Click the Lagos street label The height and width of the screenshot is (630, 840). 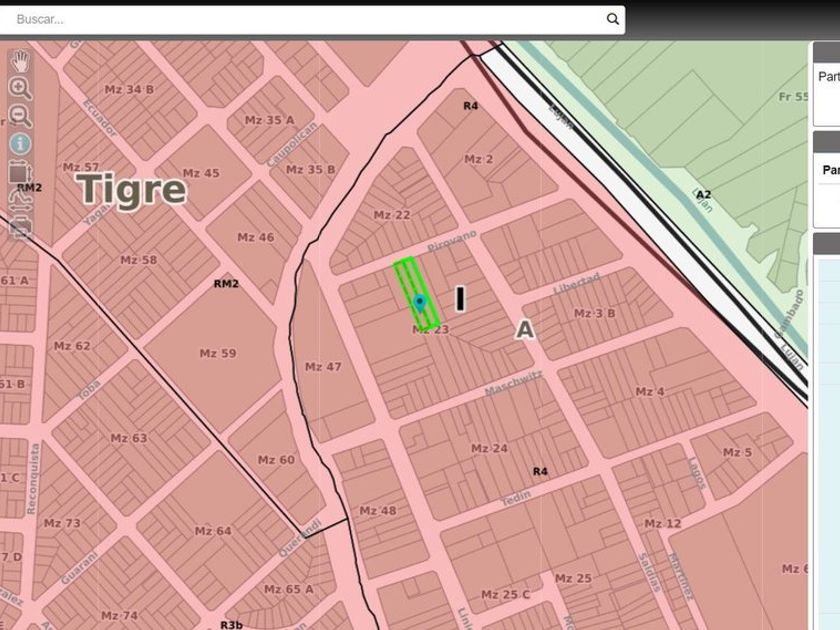697,473
